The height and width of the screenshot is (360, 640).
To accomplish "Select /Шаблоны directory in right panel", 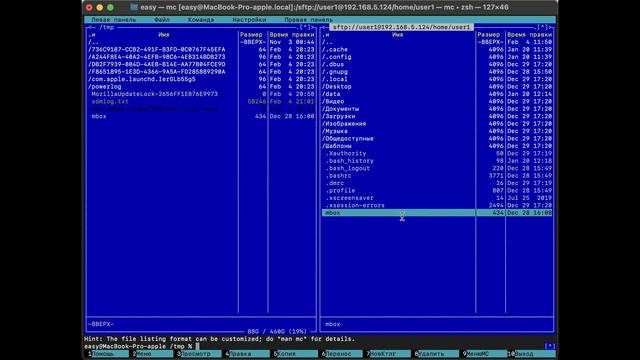I will 437,146.
